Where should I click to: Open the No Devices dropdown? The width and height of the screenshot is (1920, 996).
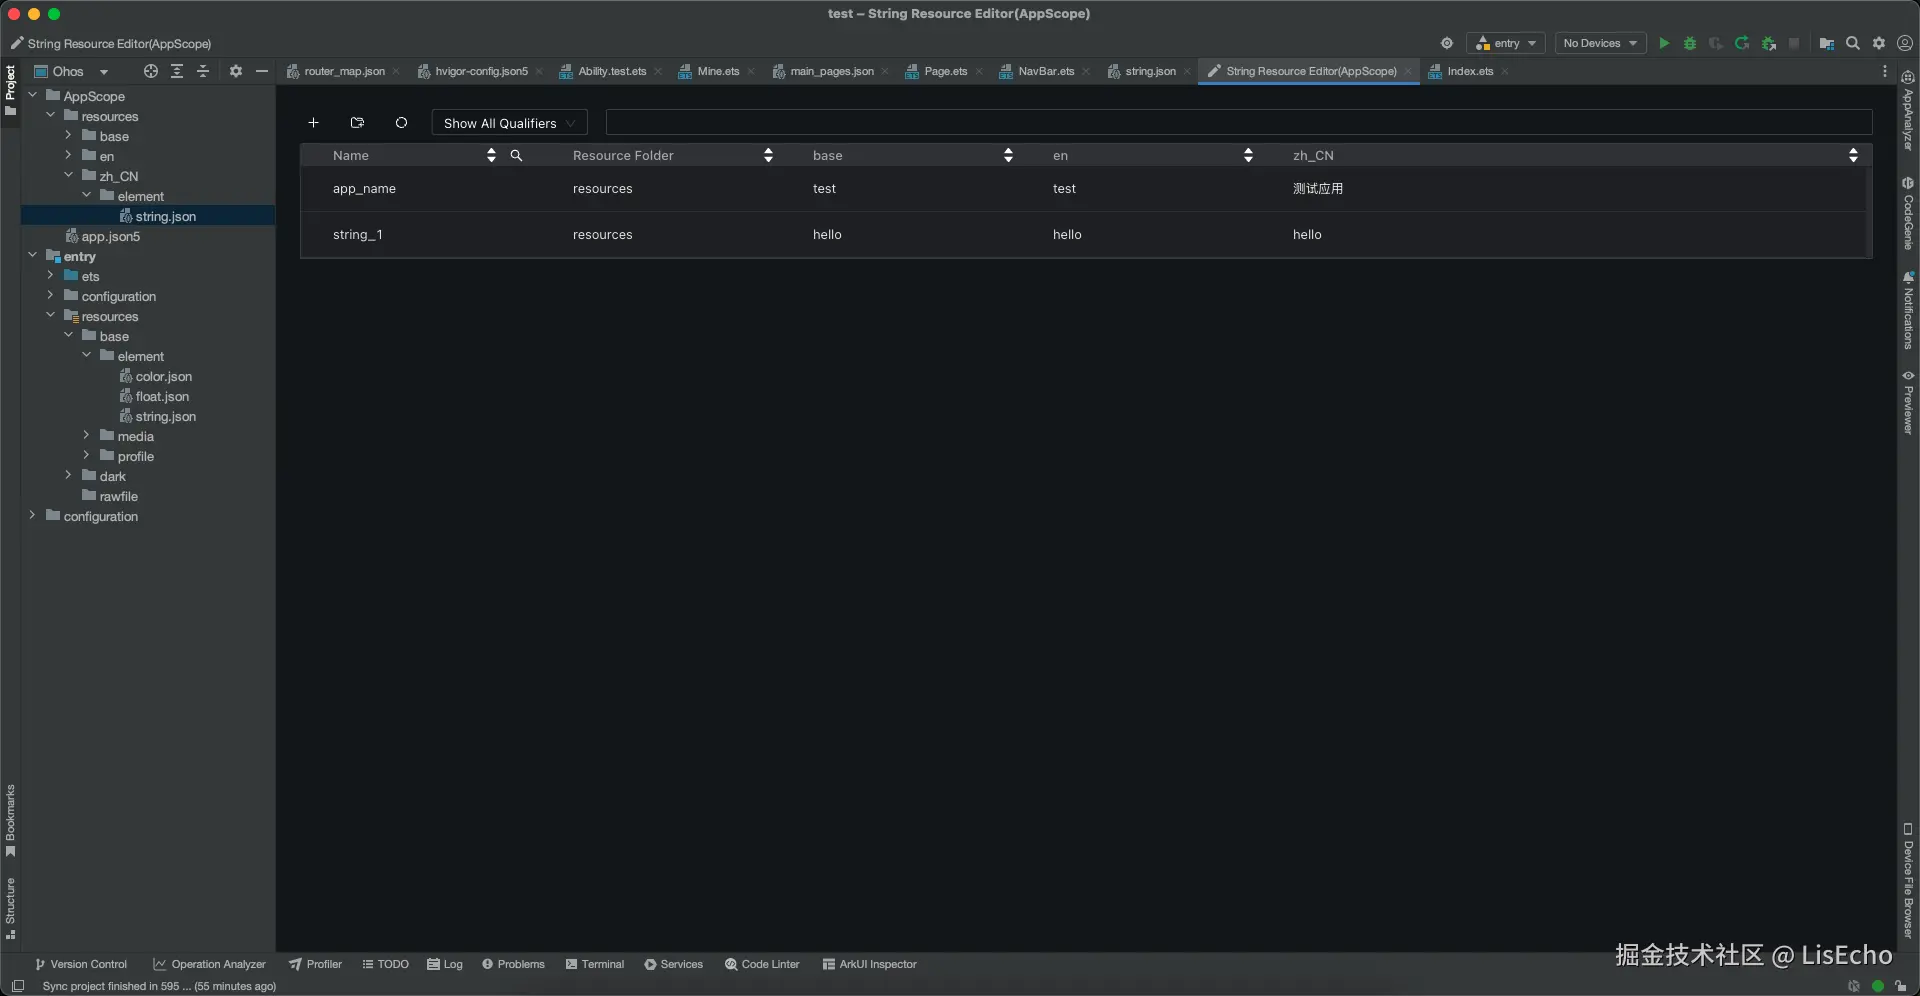[x=1600, y=43]
